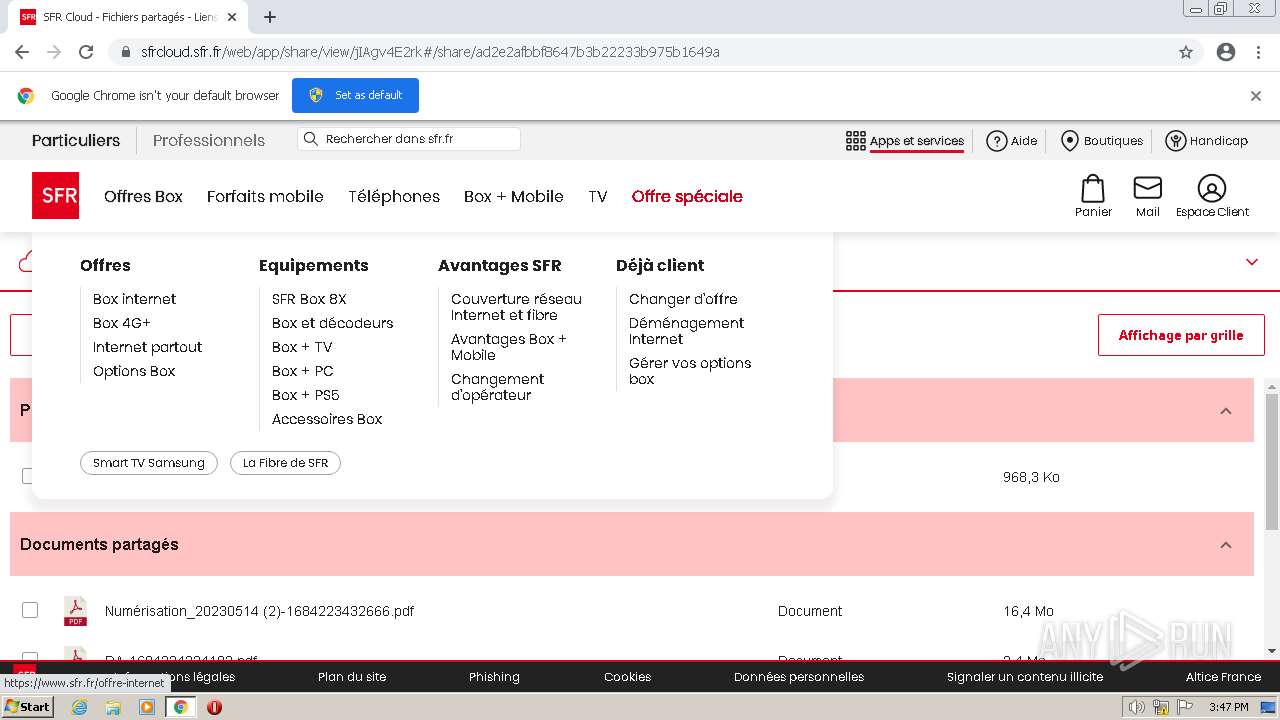The image size is (1280, 720).
Task: Open the Cookies footer link
Action: pyautogui.click(x=627, y=677)
